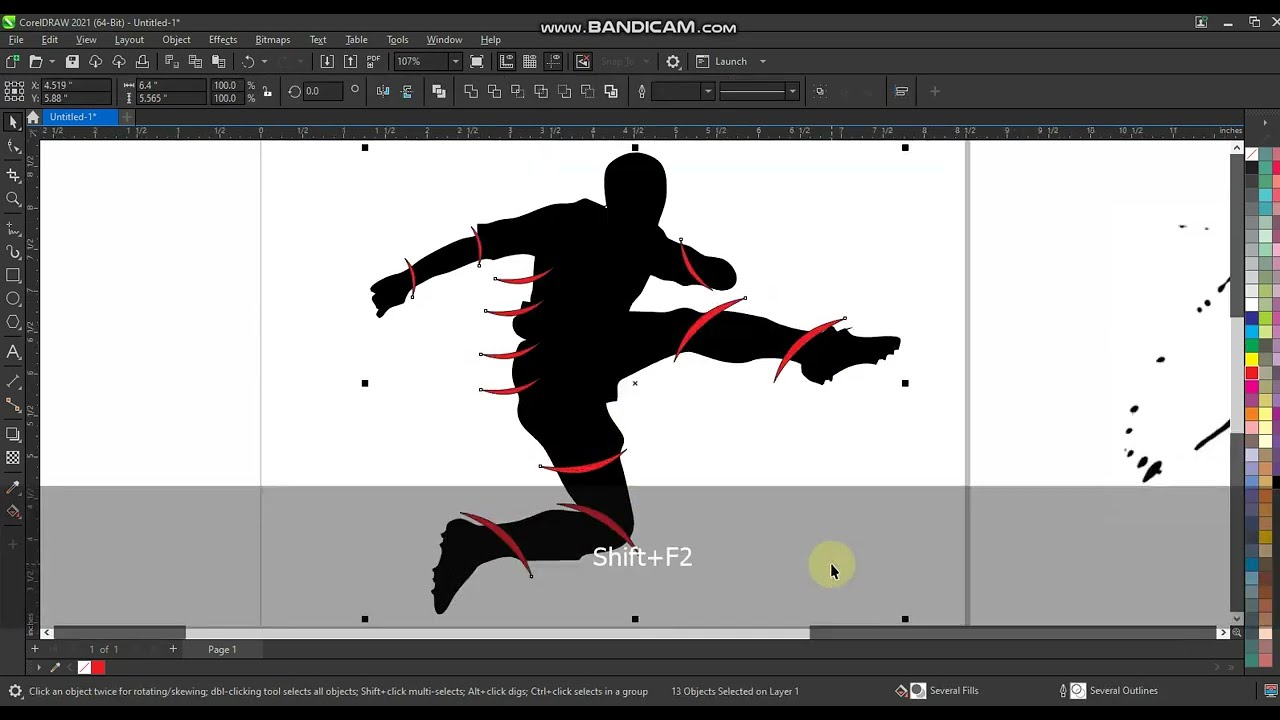Pick the red swatch in color palette
This screenshot has height=720, width=1280.
(x=1251, y=373)
